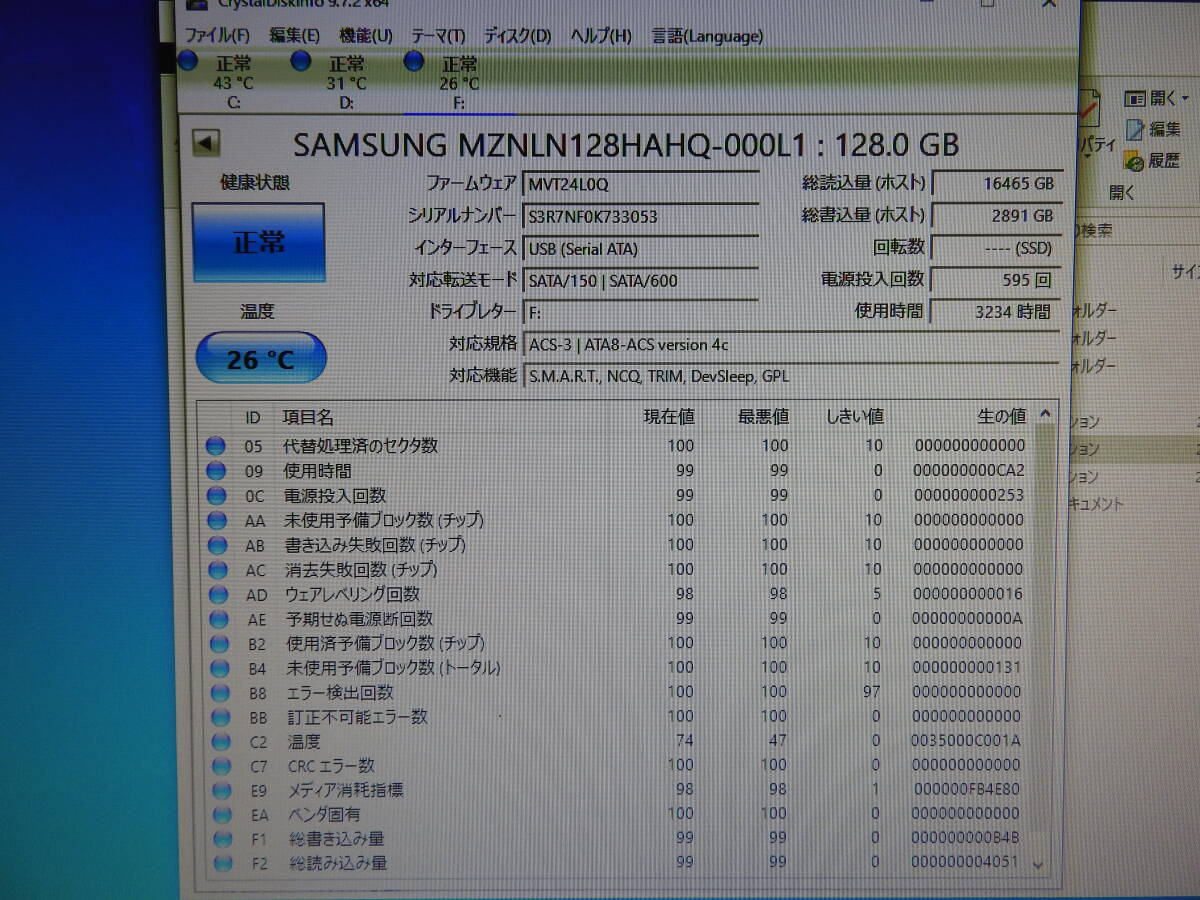Screen dimensions: 1200x900
Task: Click the interface field USB (Serial ATA)
Action: click(x=640, y=248)
